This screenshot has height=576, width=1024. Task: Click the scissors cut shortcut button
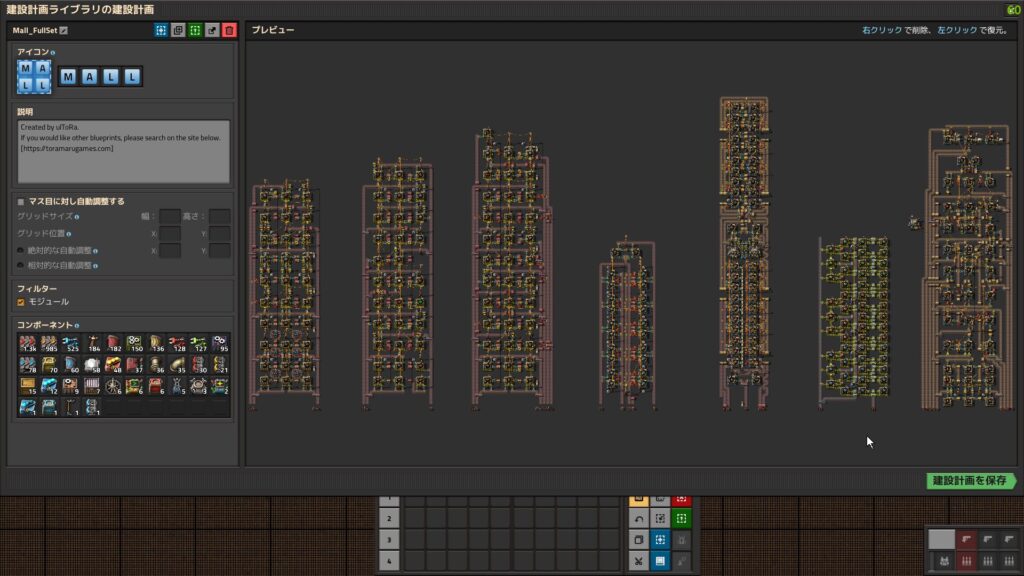(x=639, y=561)
